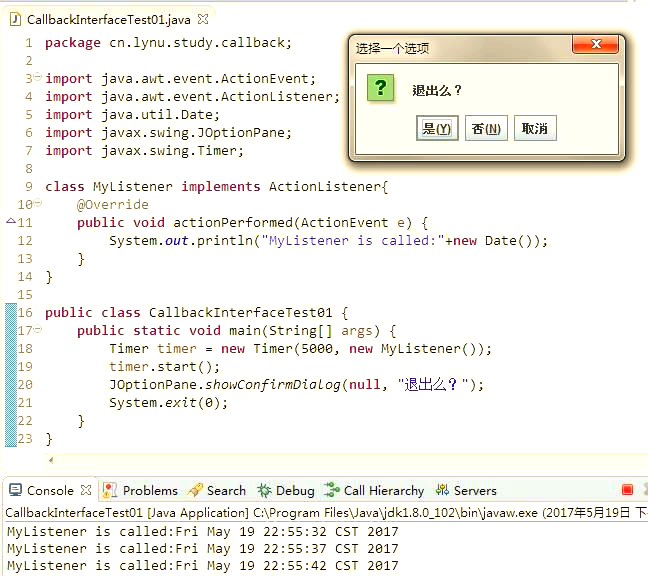Click the override marker at line 11
This screenshot has height=576, width=648.
(11, 221)
